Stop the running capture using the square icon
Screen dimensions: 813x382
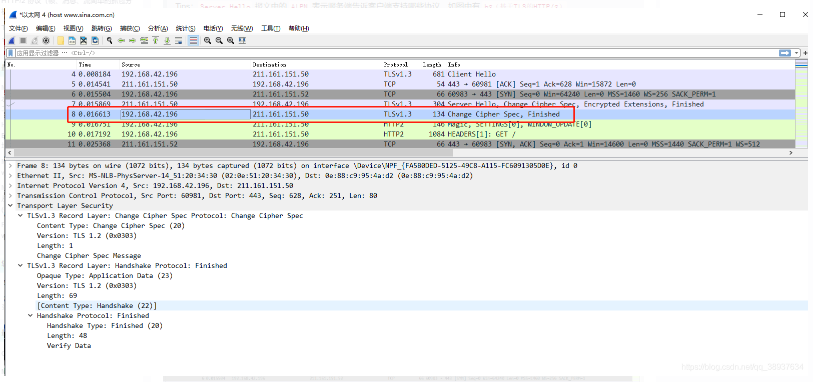(23, 40)
